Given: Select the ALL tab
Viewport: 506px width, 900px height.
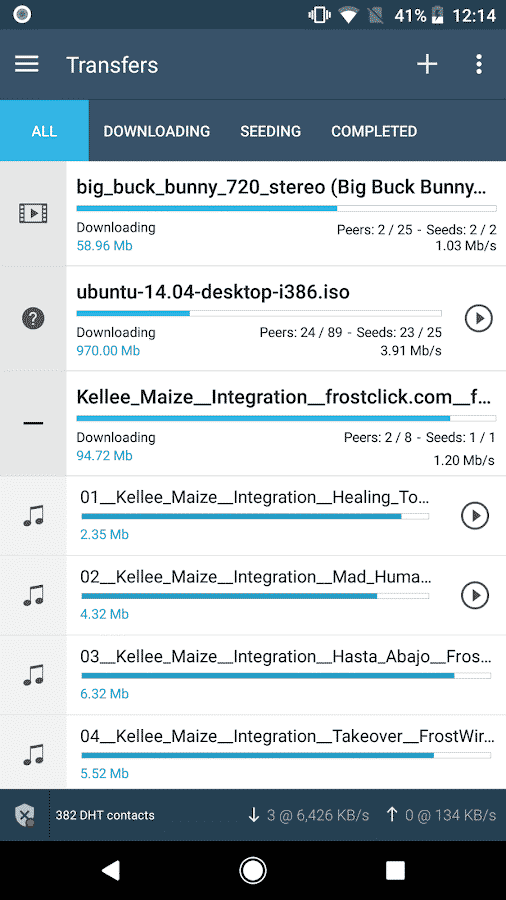Looking at the screenshot, I should click(44, 131).
